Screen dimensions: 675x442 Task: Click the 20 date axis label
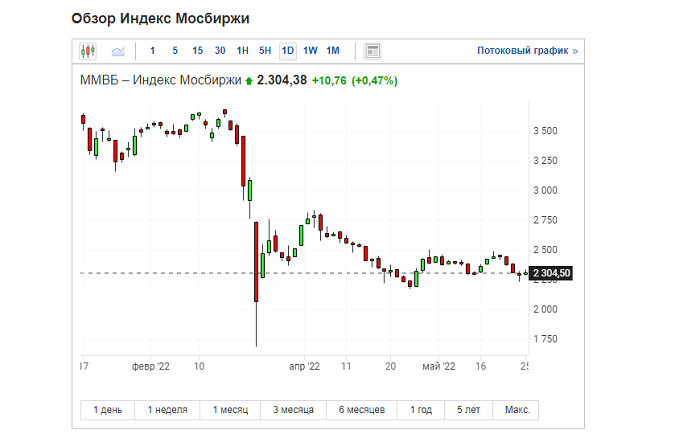390,367
